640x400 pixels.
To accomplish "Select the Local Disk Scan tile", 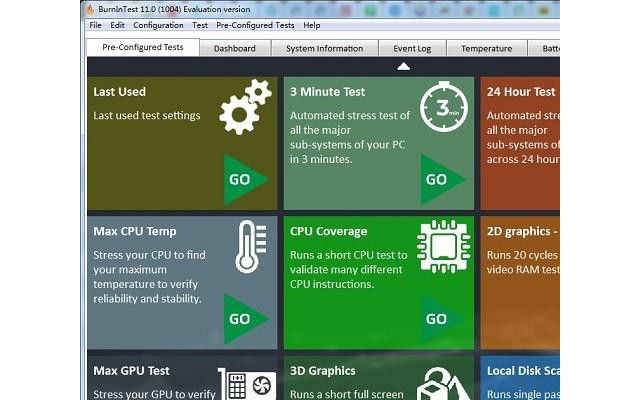I will [x=520, y=378].
